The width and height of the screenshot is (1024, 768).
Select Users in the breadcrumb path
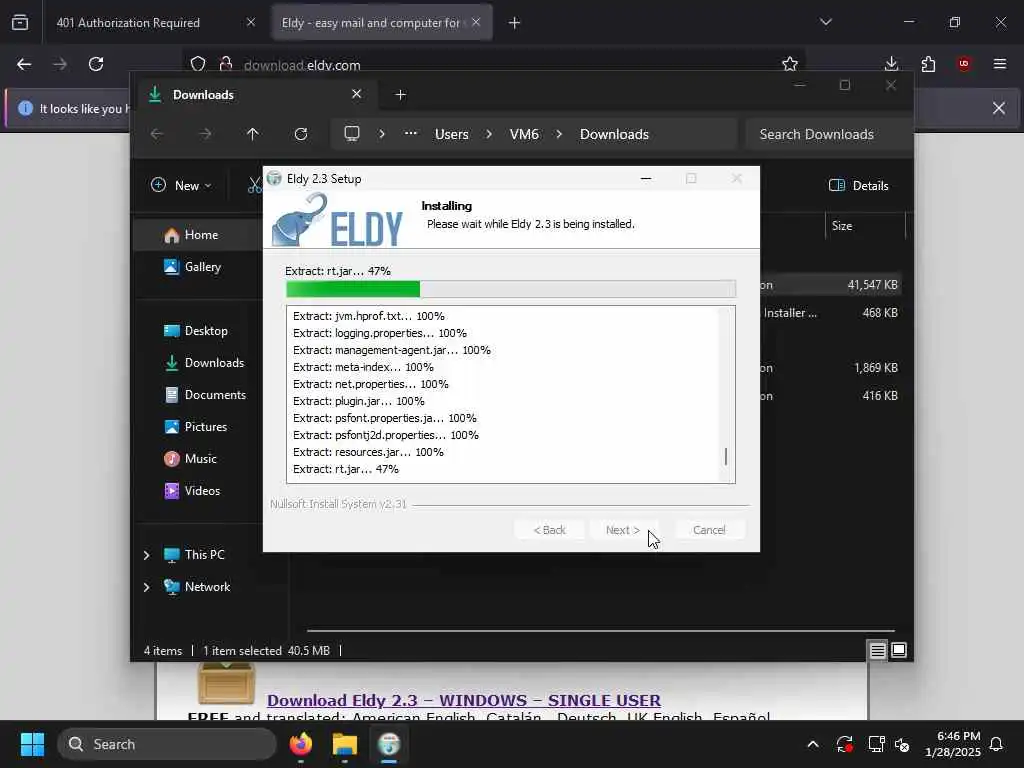[451, 134]
